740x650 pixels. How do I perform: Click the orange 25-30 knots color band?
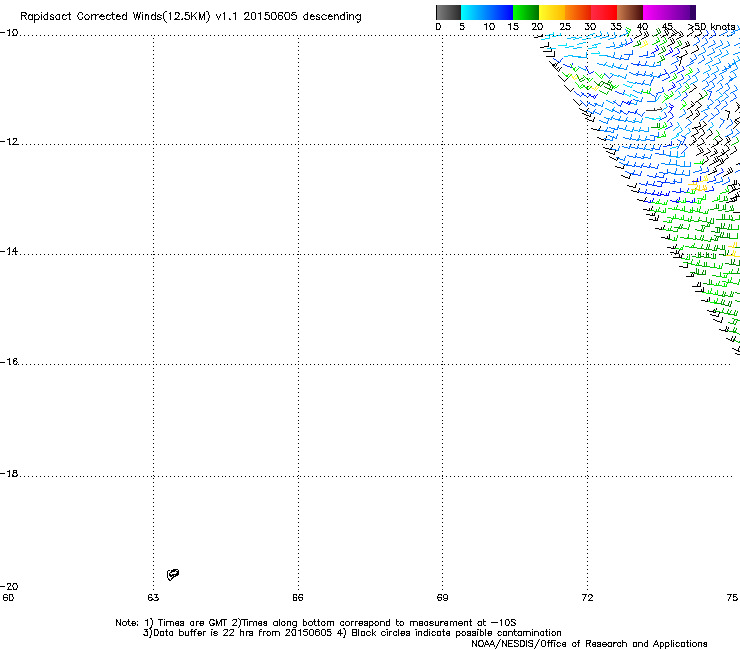pos(578,12)
